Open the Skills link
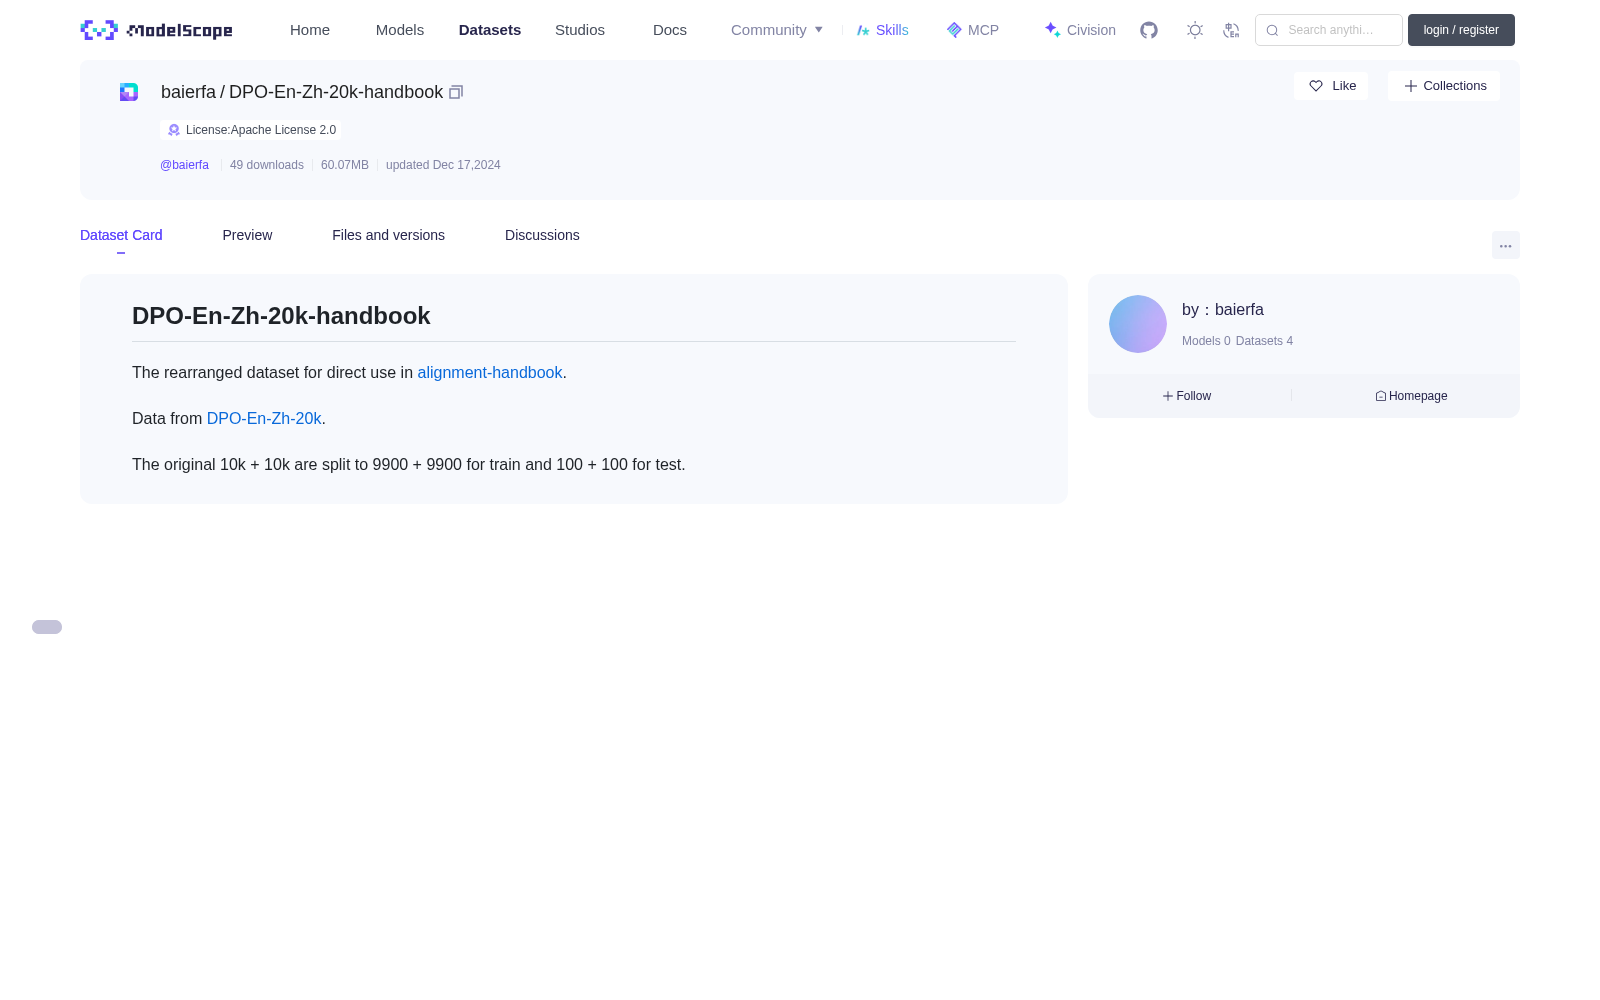Screen dimensions: 1600x1000 [x=883, y=30]
